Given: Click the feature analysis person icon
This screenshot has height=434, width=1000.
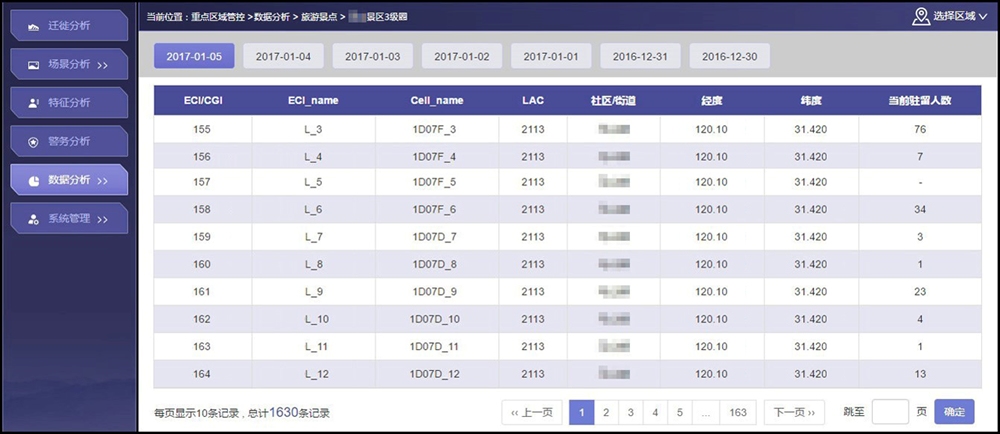Looking at the screenshot, I should pos(34,103).
